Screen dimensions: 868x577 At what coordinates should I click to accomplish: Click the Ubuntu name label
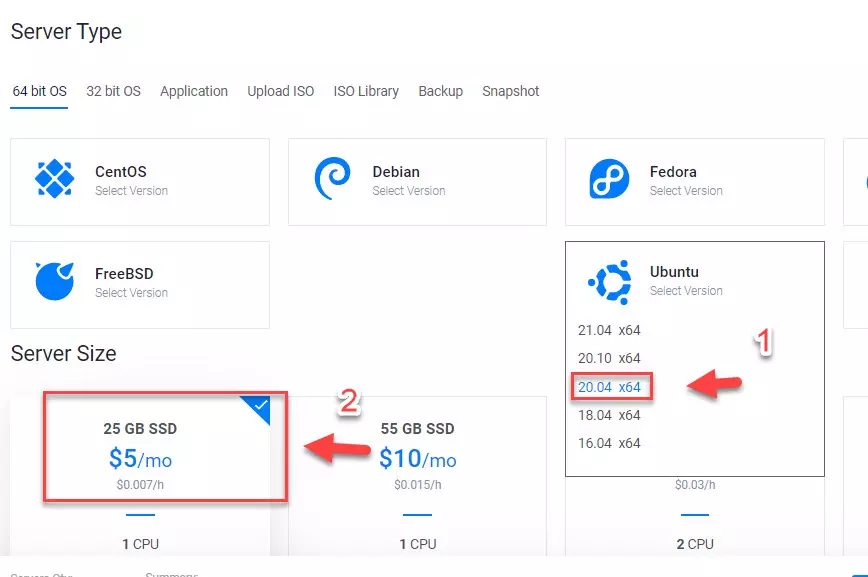click(674, 272)
